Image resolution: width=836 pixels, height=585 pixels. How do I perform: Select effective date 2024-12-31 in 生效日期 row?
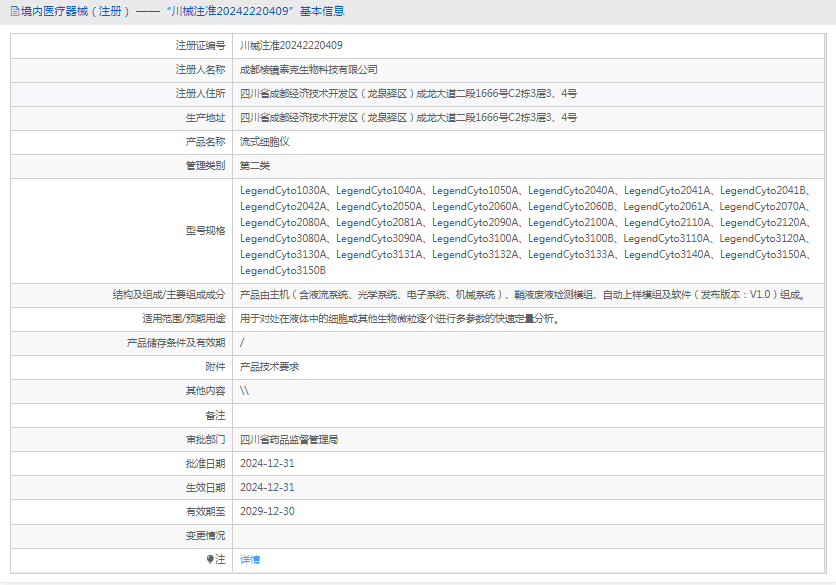267,487
